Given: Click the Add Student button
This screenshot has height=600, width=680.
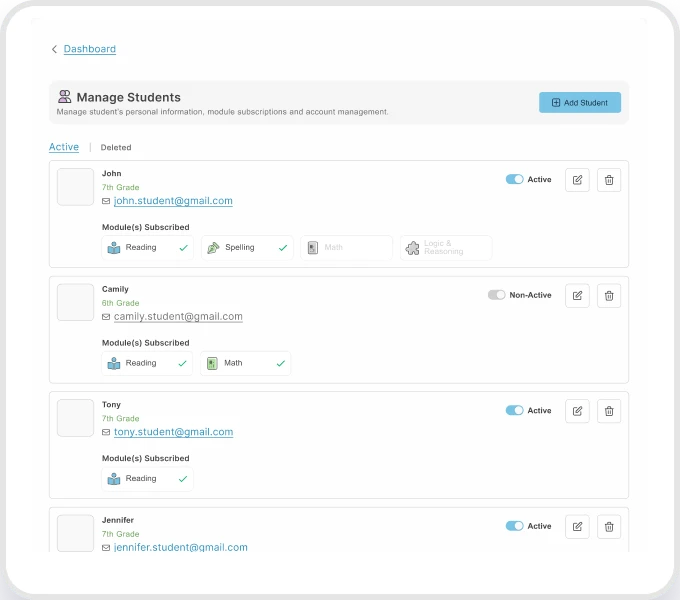Looking at the screenshot, I should pos(580,103).
